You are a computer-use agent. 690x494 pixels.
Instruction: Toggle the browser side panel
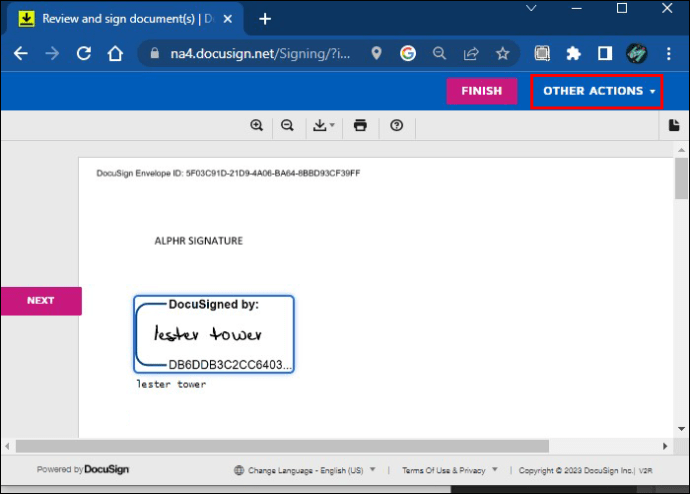[x=605, y=54]
